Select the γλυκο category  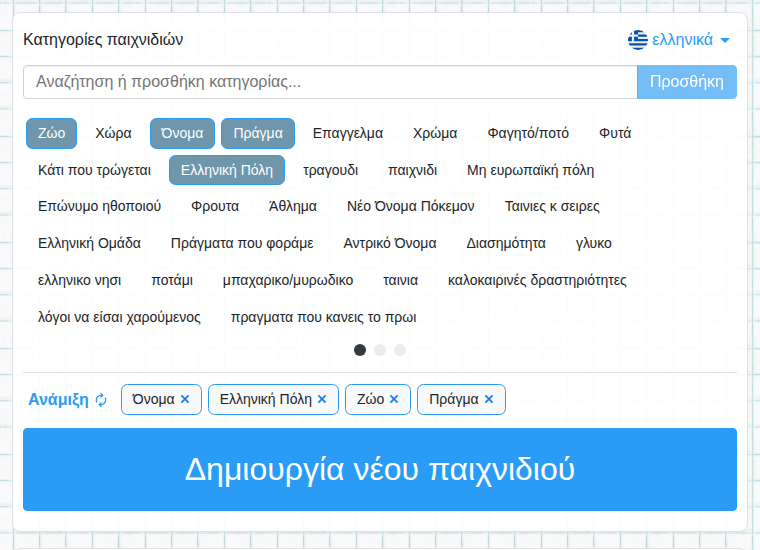coord(594,243)
